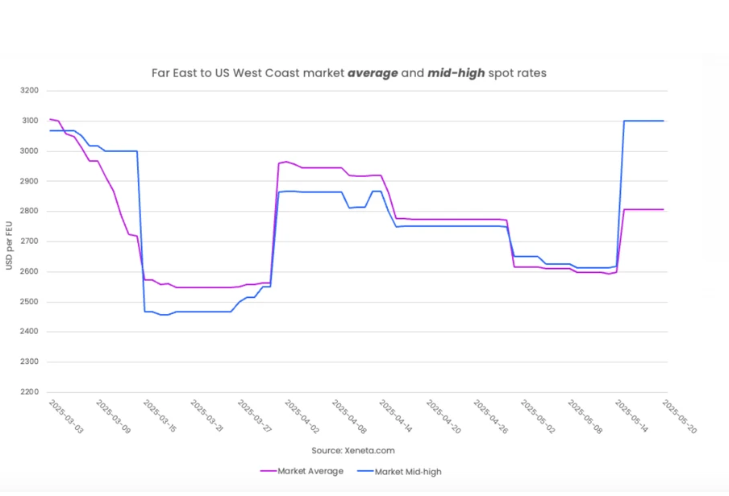Click the 3000 value on the y-axis
The height and width of the screenshot is (496, 729).
point(29,151)
